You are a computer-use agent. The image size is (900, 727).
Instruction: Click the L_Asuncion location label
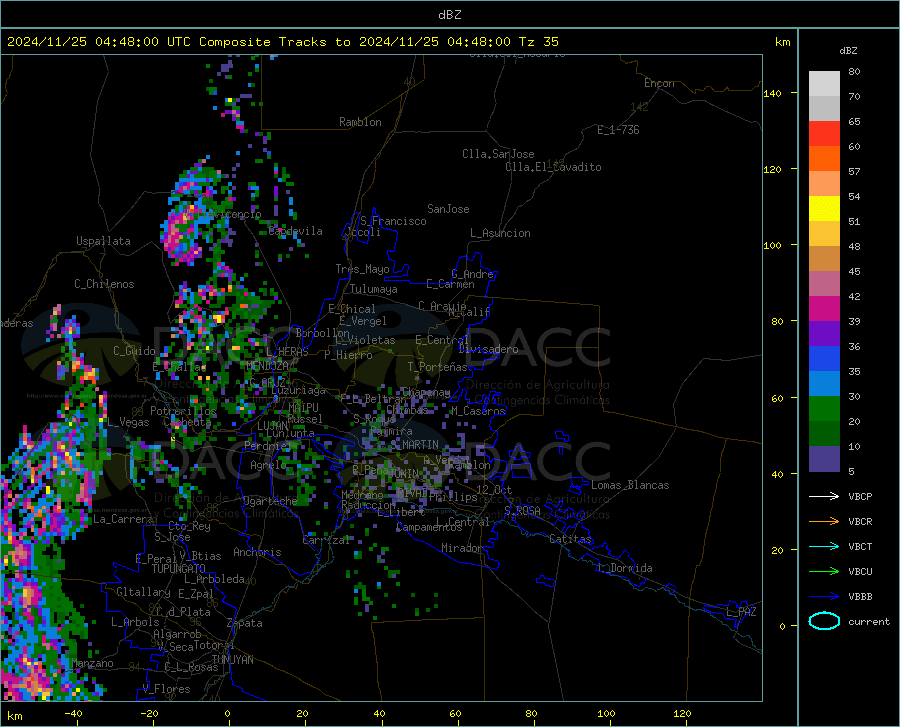500,233
